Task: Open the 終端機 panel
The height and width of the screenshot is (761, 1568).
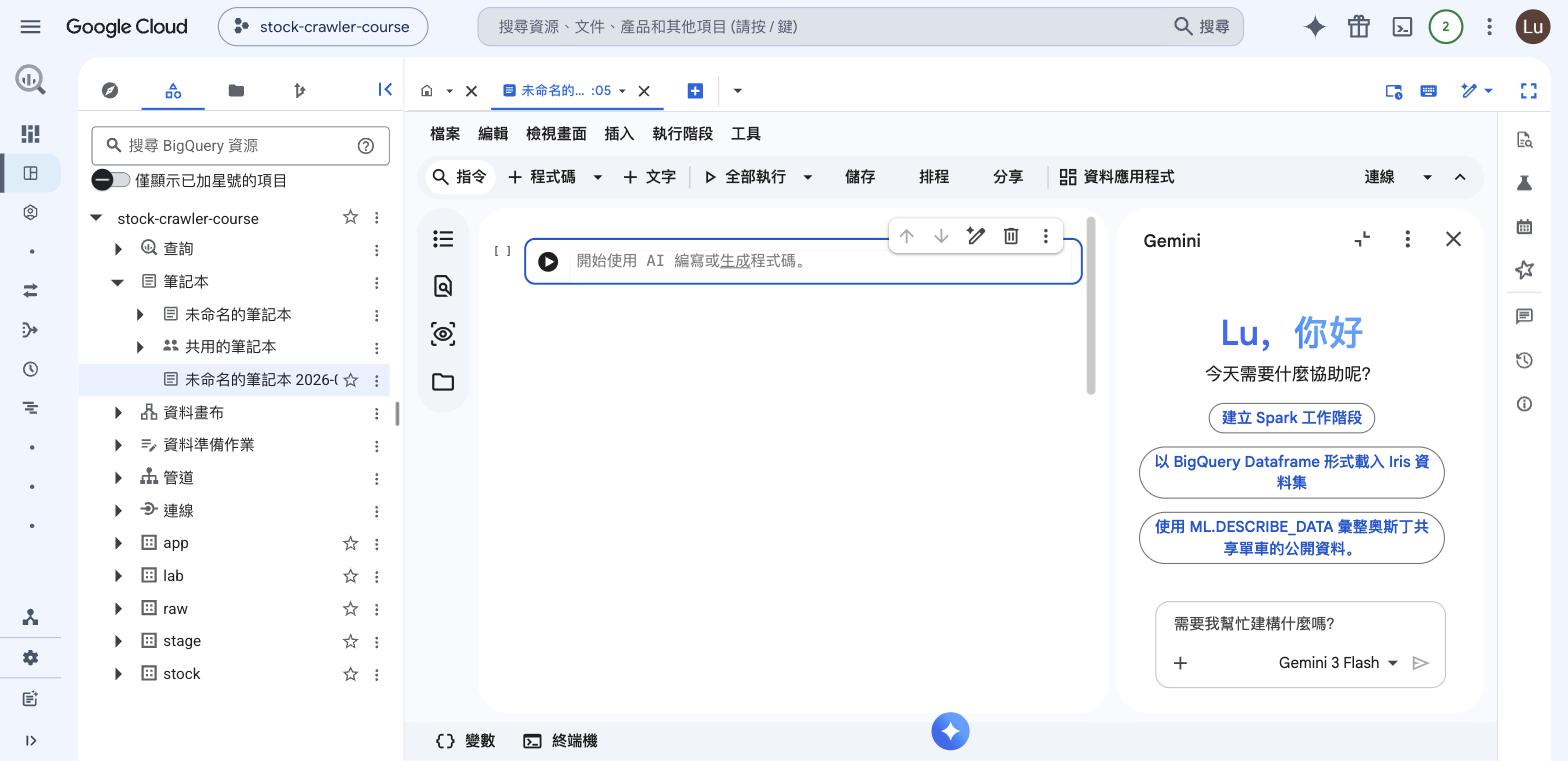Action: [560, 741]
